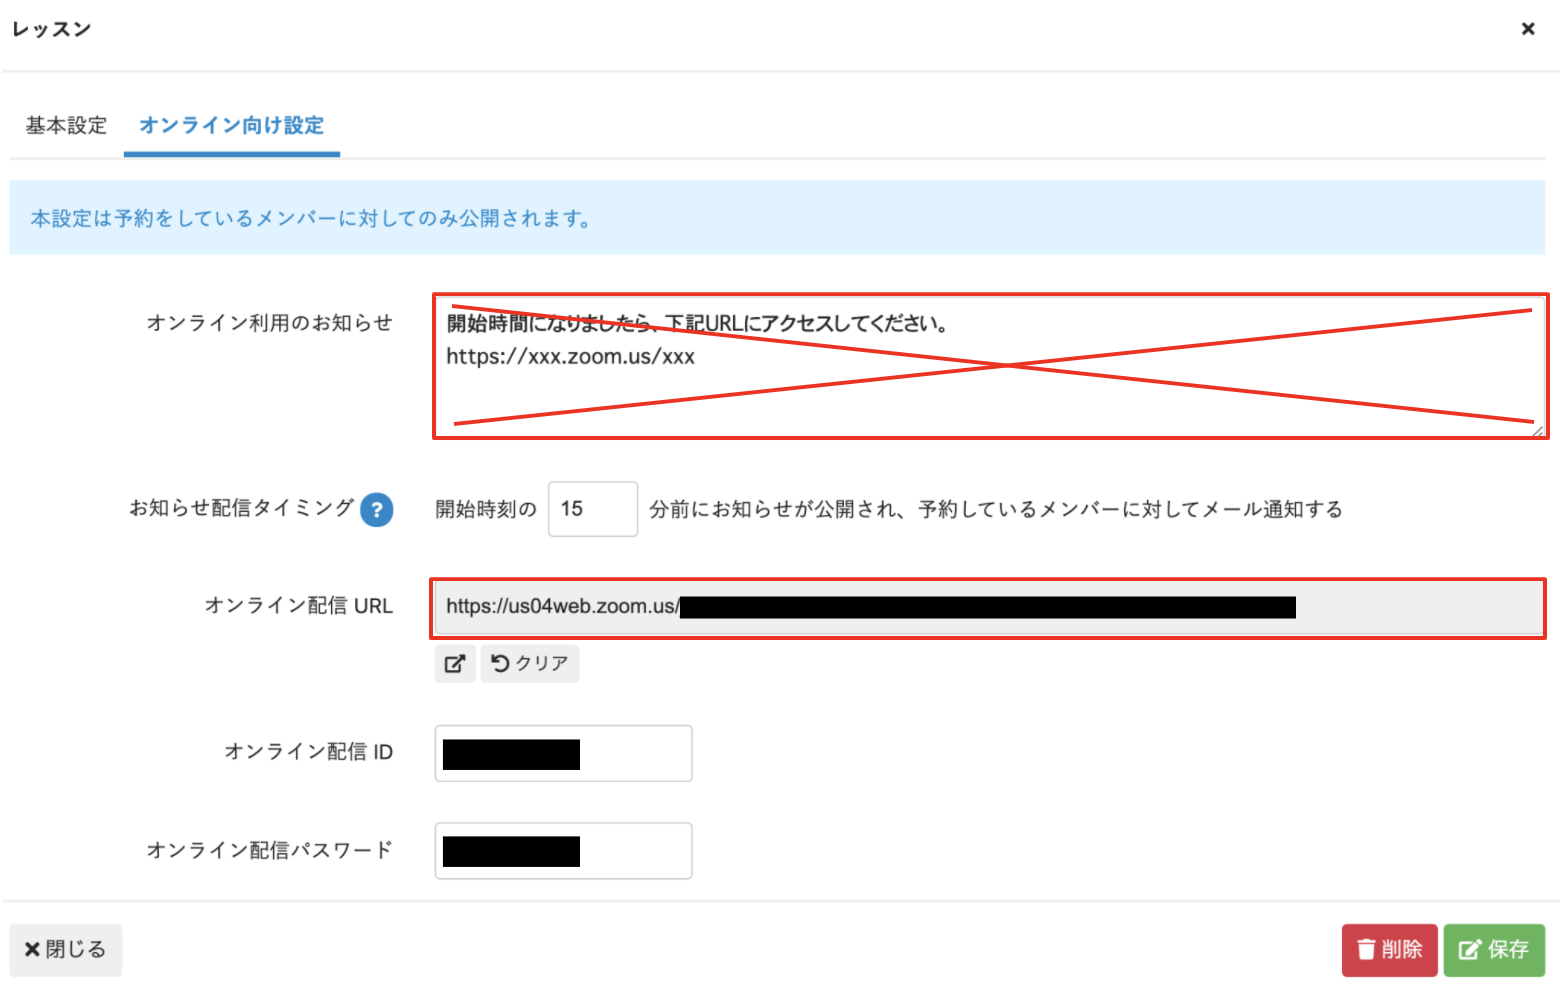Click the resize handle of the notice textarea
Screen dimensions: 1560x990
tap(1537, 430)
